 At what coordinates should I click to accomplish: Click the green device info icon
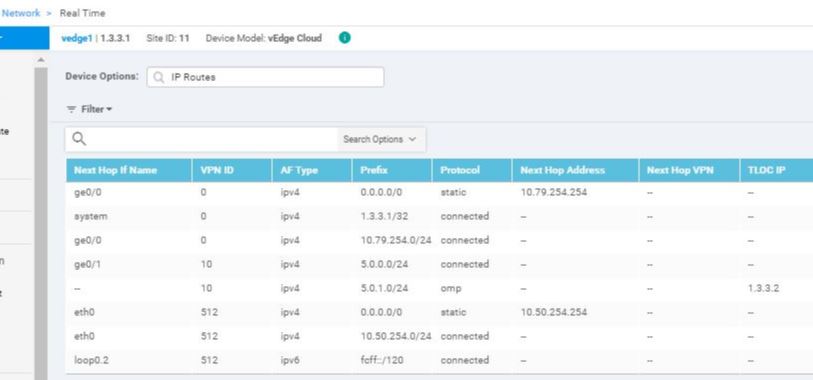tap(345, 38)
